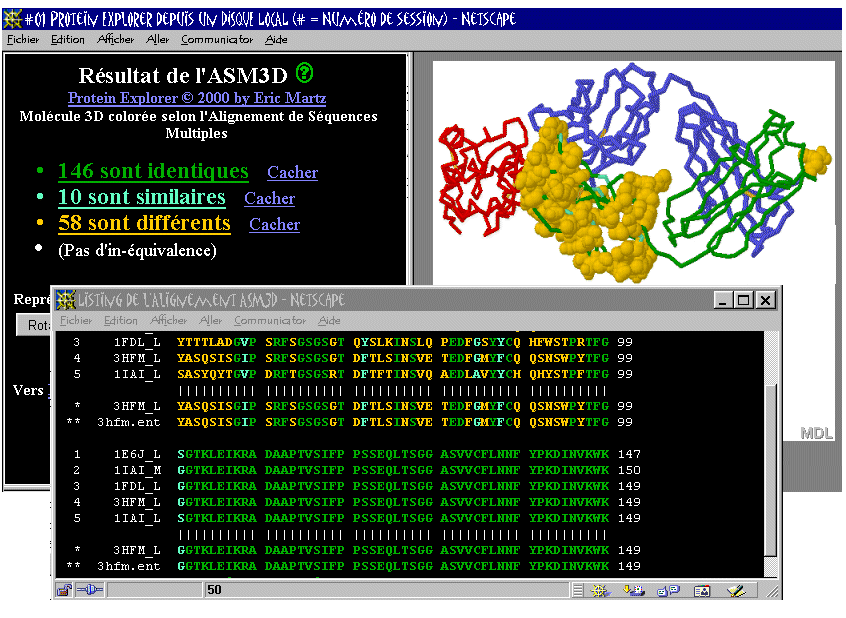This screenshot has width=846, height=618.
Task: Click Cacher next to '58 sont différents'
Action: [x=274, y=224]
